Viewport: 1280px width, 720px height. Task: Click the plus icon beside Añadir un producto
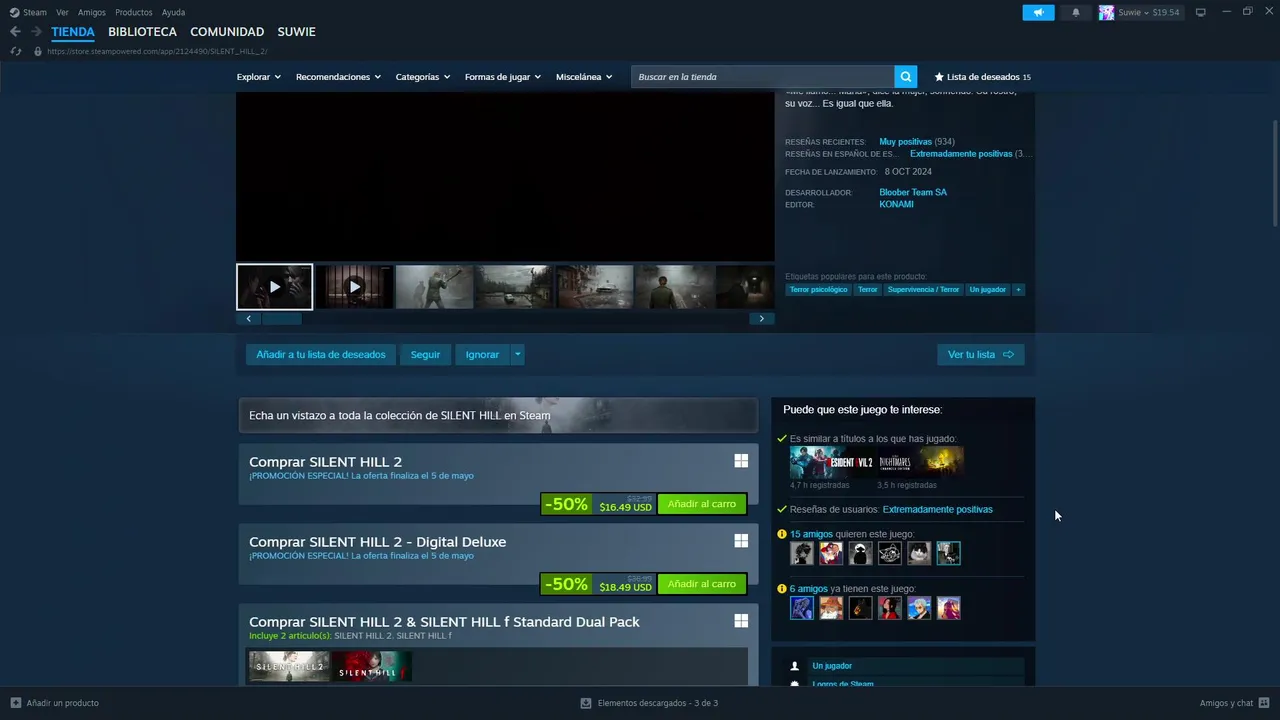click(15, 703)
